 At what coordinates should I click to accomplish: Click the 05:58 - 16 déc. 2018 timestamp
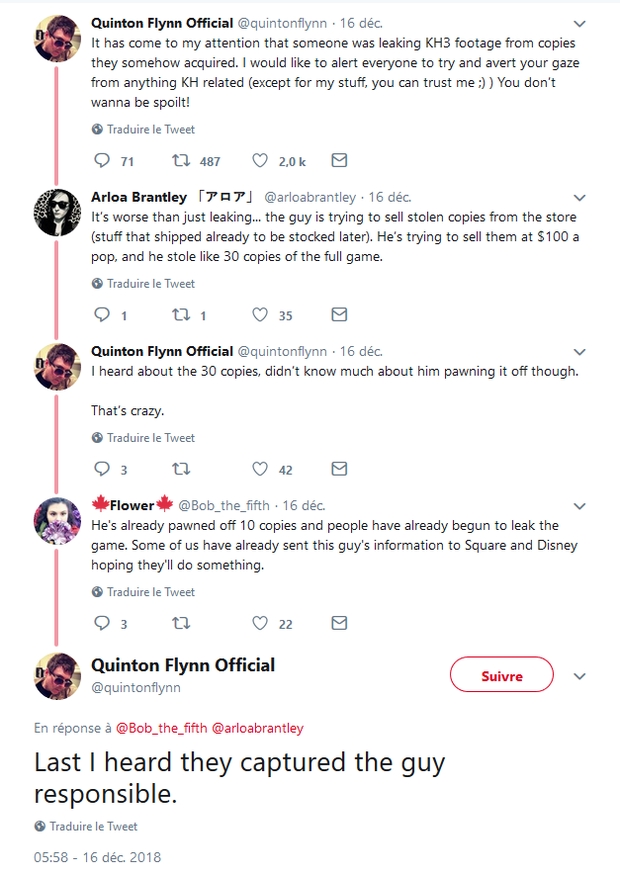(x=97, y=857)
